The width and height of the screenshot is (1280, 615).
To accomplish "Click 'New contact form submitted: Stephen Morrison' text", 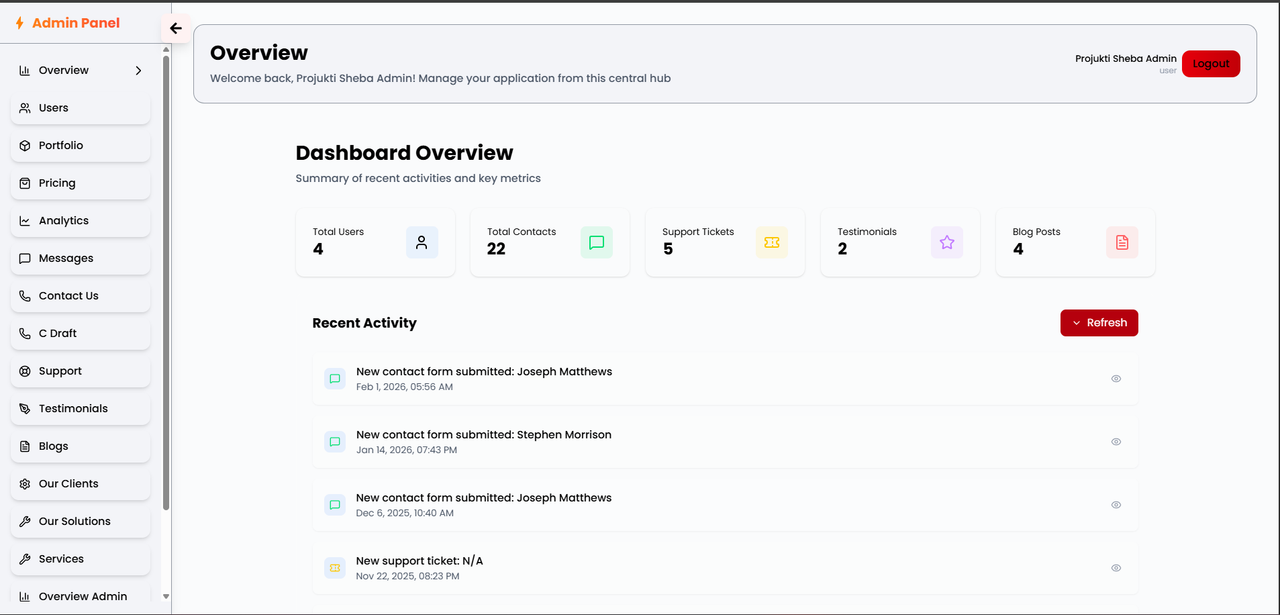I will click(484, 435).
